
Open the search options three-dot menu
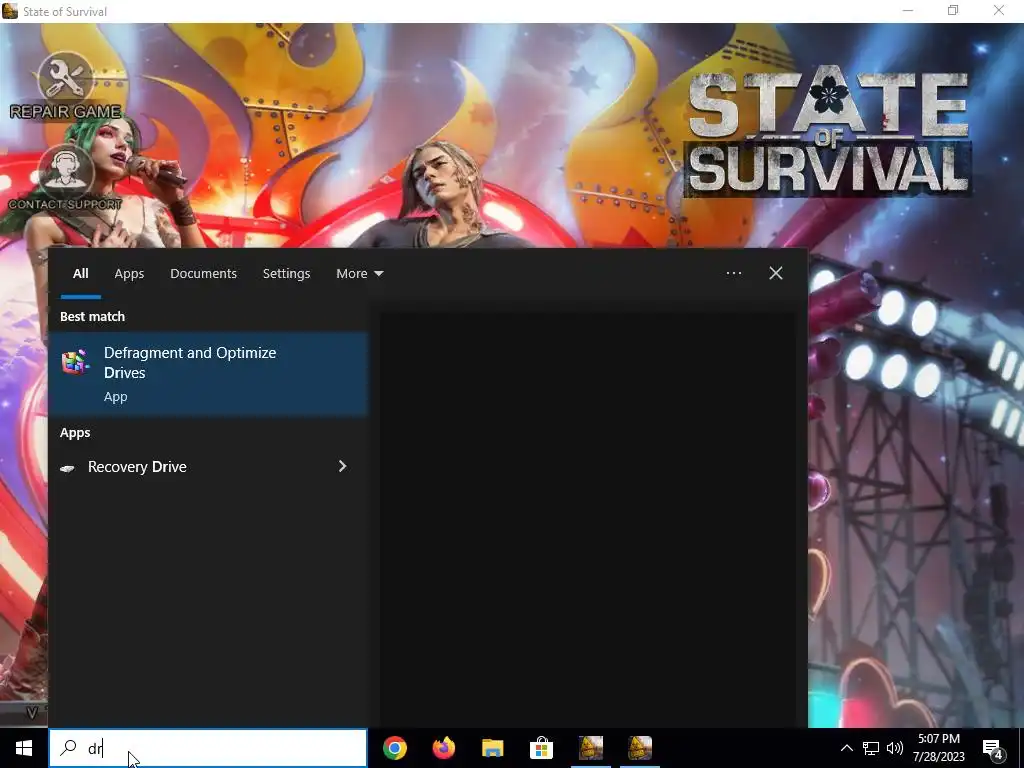(x=733, y=273)
